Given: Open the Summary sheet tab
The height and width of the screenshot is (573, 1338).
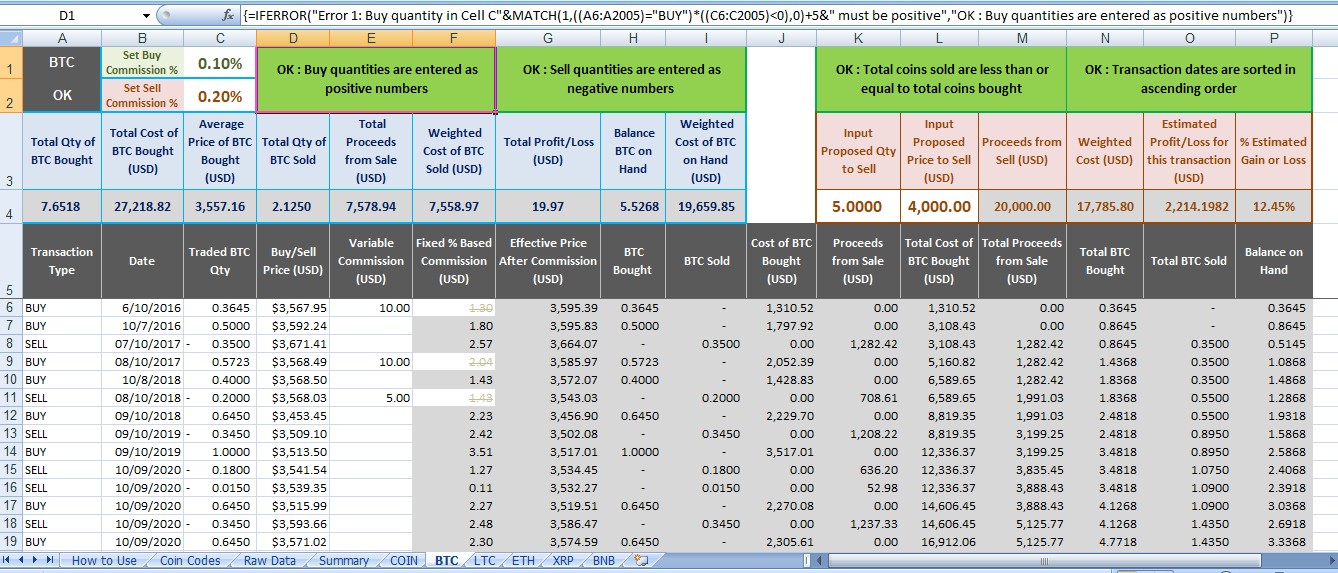Looking at the screenshot, I should pos(344,561).
